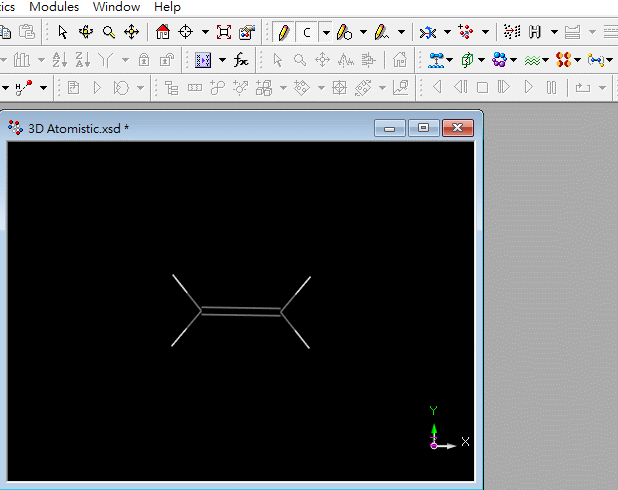Click the Fit to View icon
Image resolution: width=618 pixels, height=490 pixels.
[223, 32]
